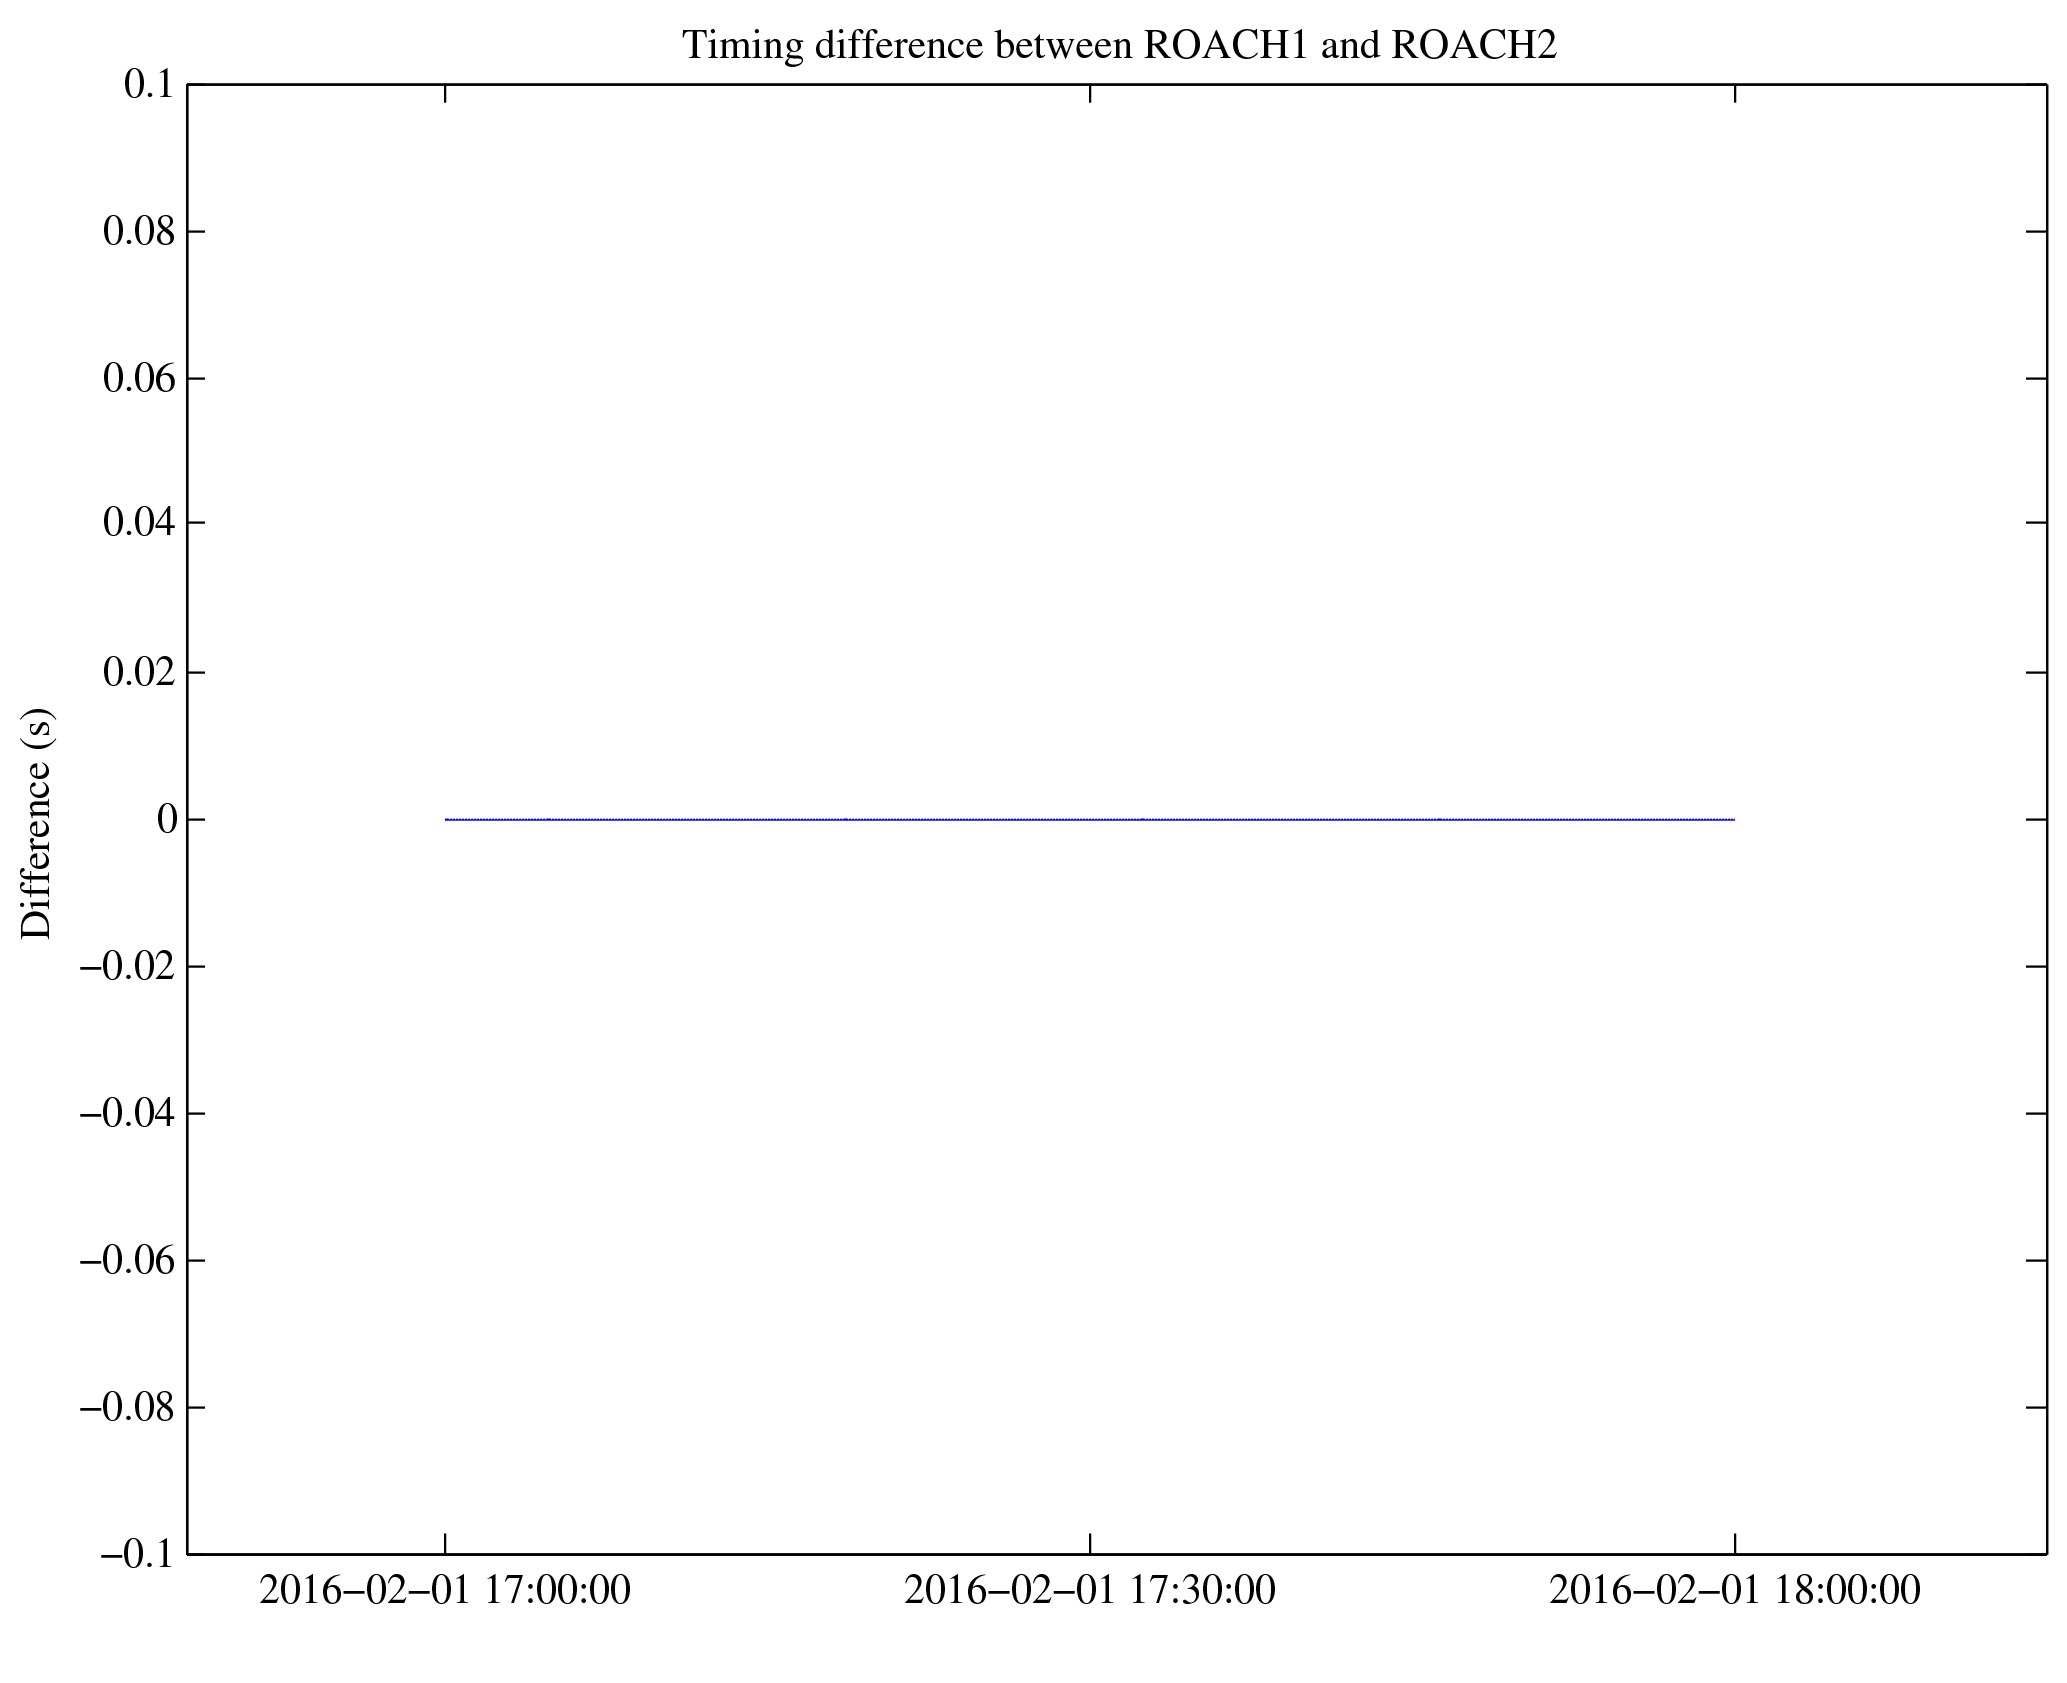Click the left end of the blue line

447,819
